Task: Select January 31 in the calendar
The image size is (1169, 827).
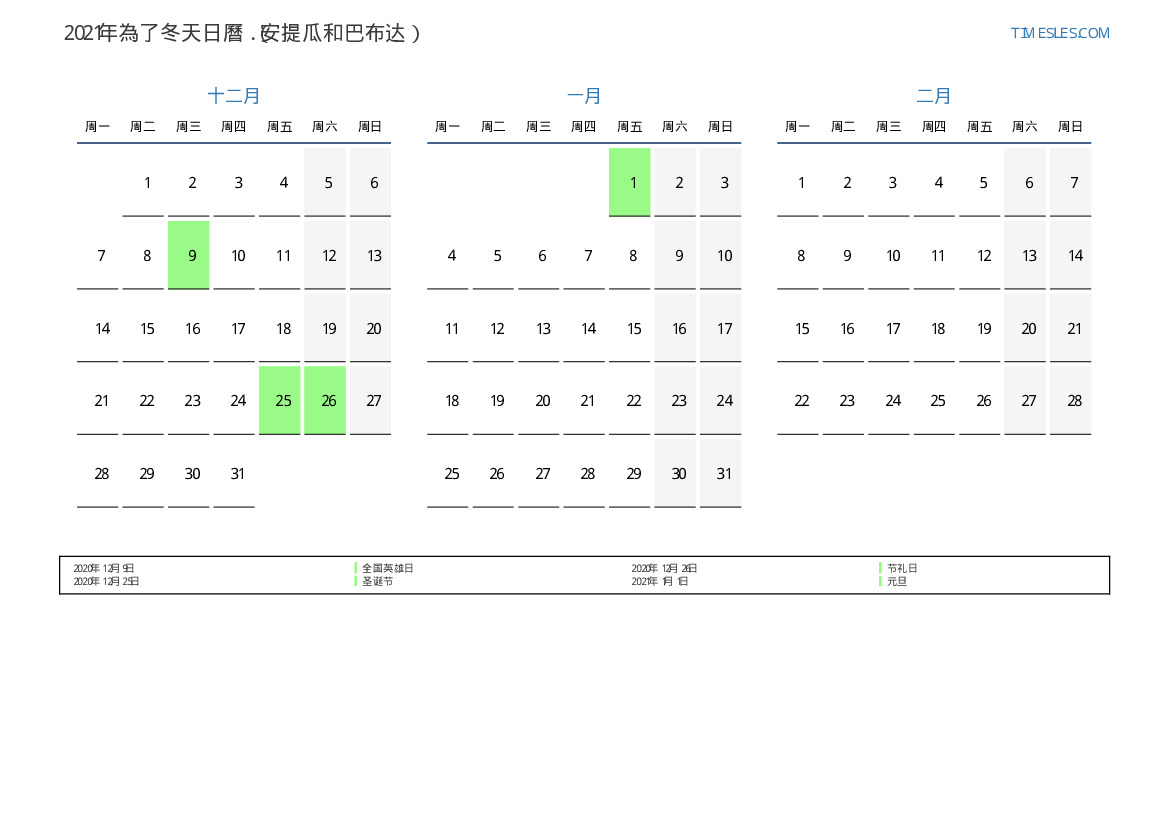Action: [x=721, y=473]
